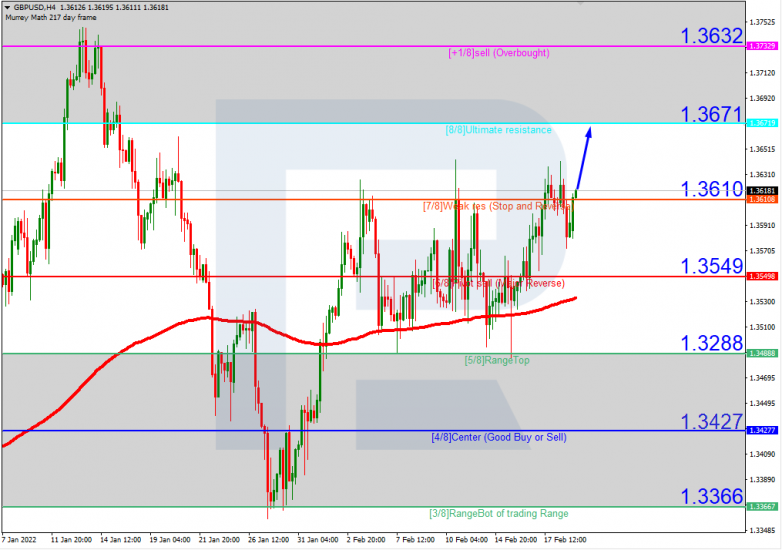Click the green 1.34888 price tag
The image size is (782, 550).
coord(762,353)
